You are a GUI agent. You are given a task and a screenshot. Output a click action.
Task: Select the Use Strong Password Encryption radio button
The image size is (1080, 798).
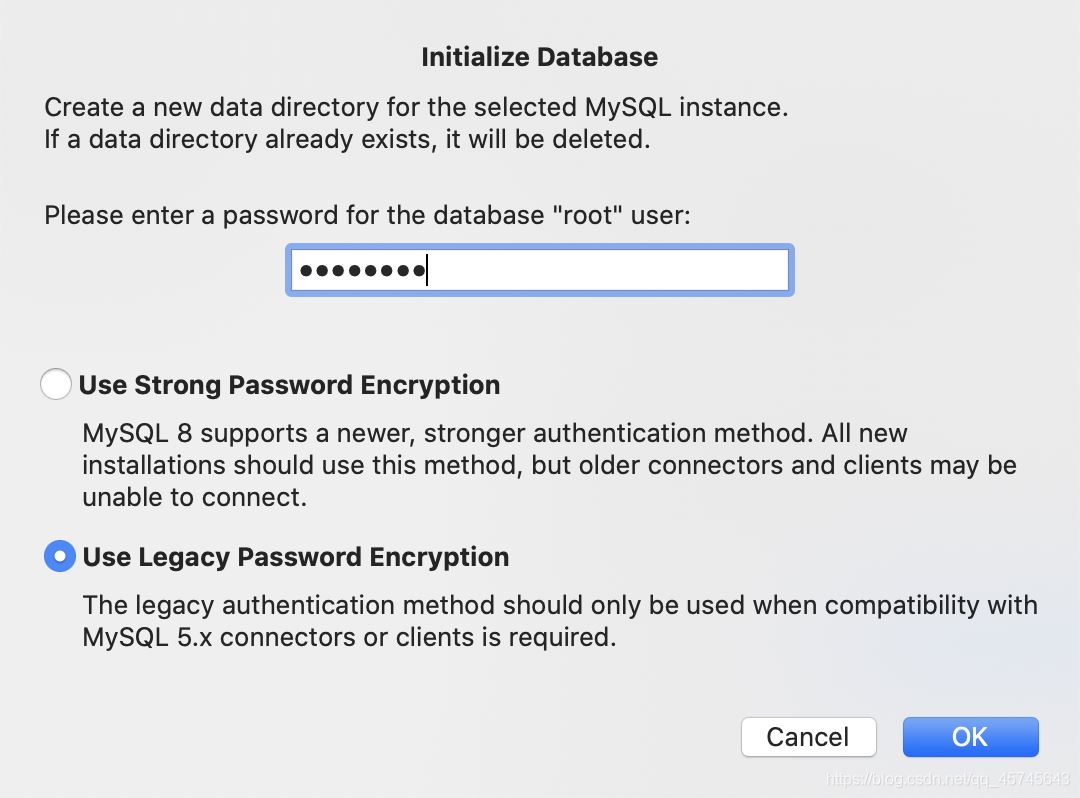coord(56,384)
